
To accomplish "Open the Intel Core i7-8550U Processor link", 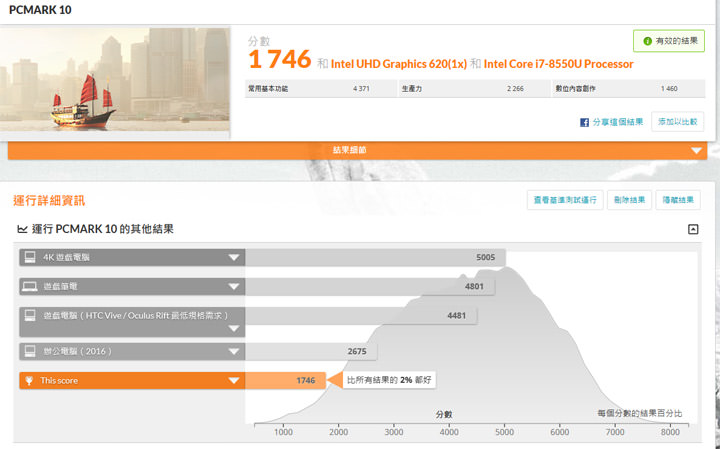I will 558,64.
